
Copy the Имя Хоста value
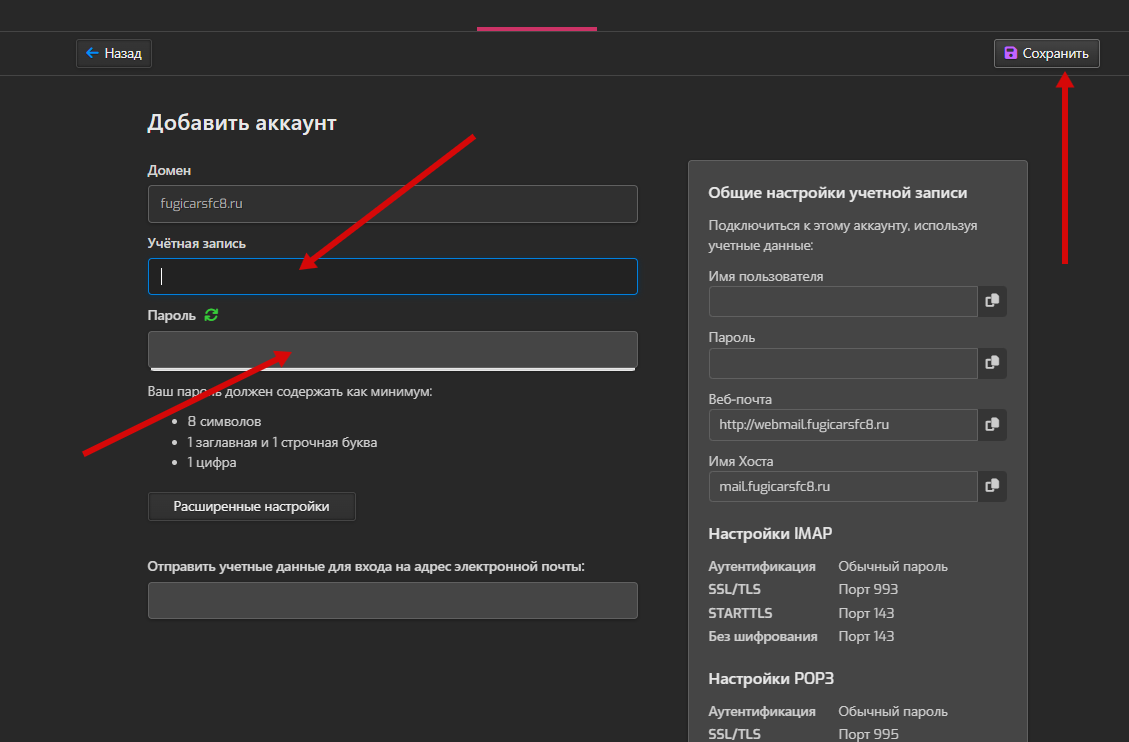[992, 487]
